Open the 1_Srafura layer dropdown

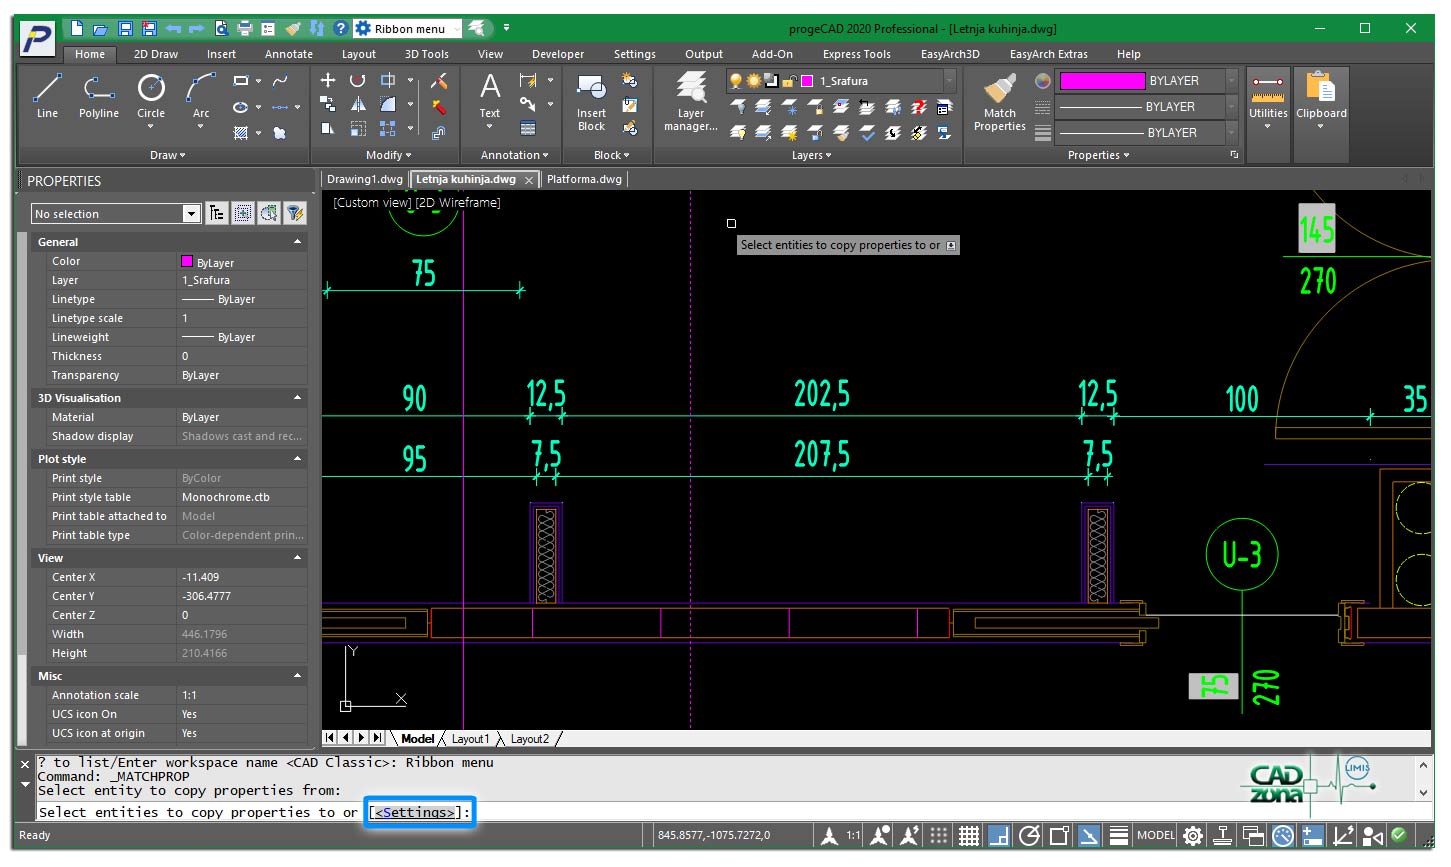[x=949, y=81]
